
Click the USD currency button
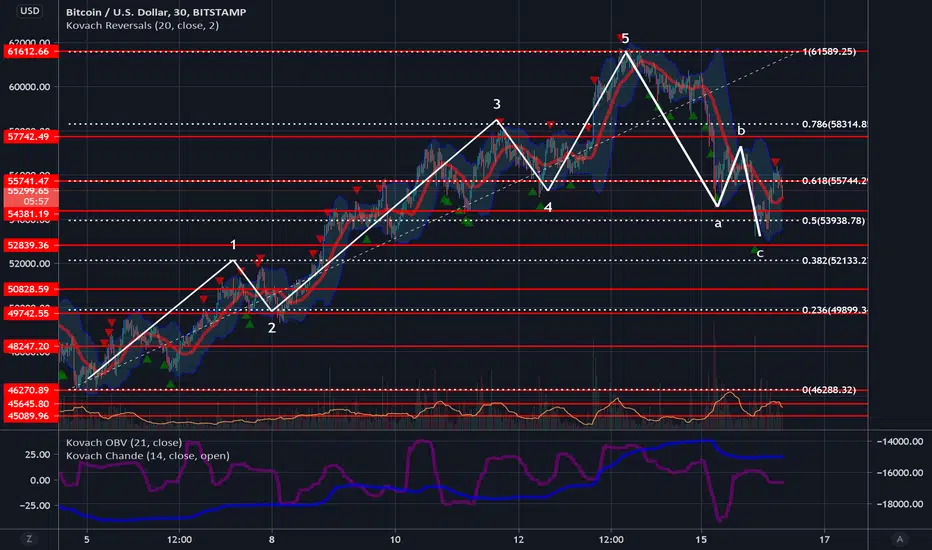pyautogui.click(x=29, y=11)
